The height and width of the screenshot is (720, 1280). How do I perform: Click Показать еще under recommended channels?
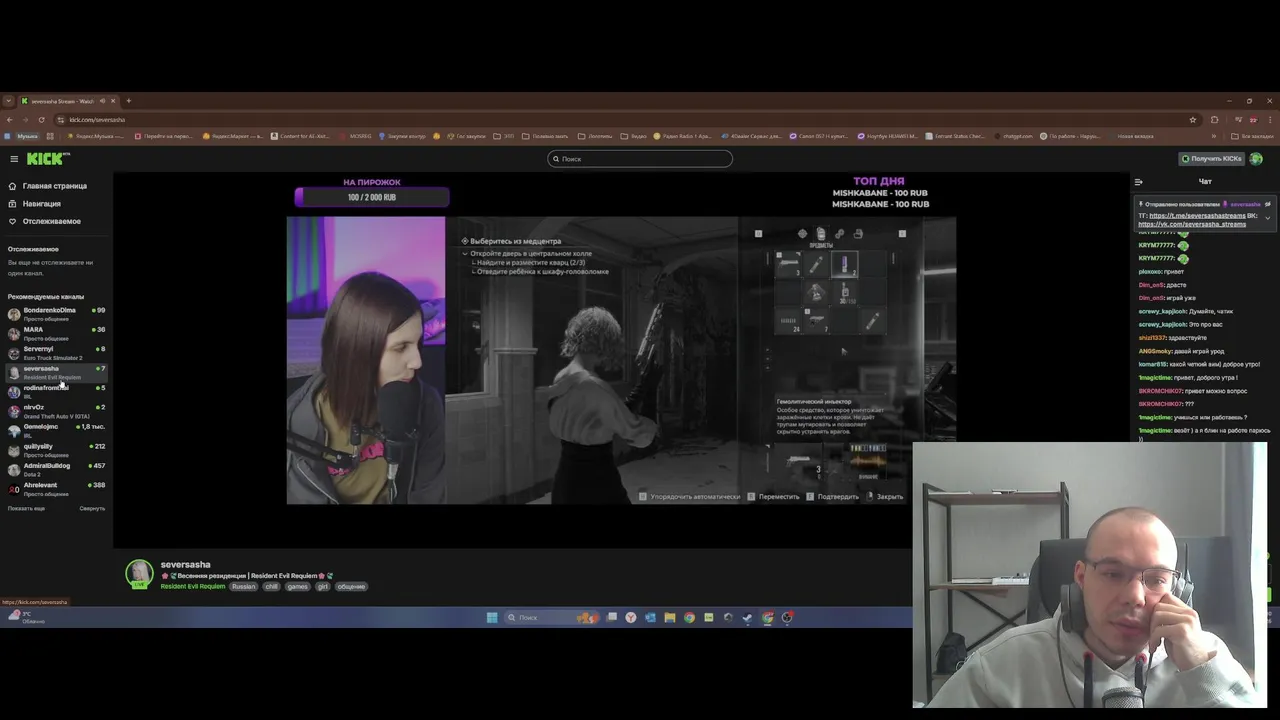[x=26, y=508]
